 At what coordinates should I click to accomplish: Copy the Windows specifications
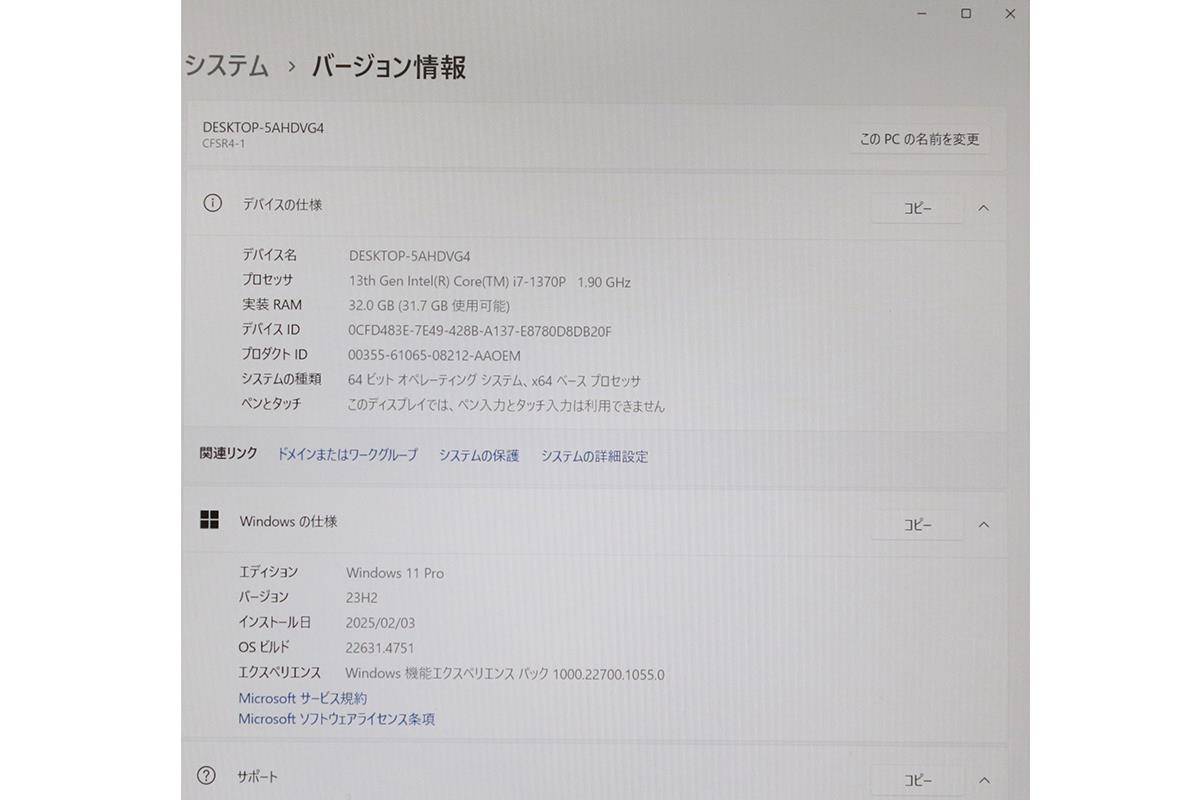pyautogui.click(x=917, y=525)
